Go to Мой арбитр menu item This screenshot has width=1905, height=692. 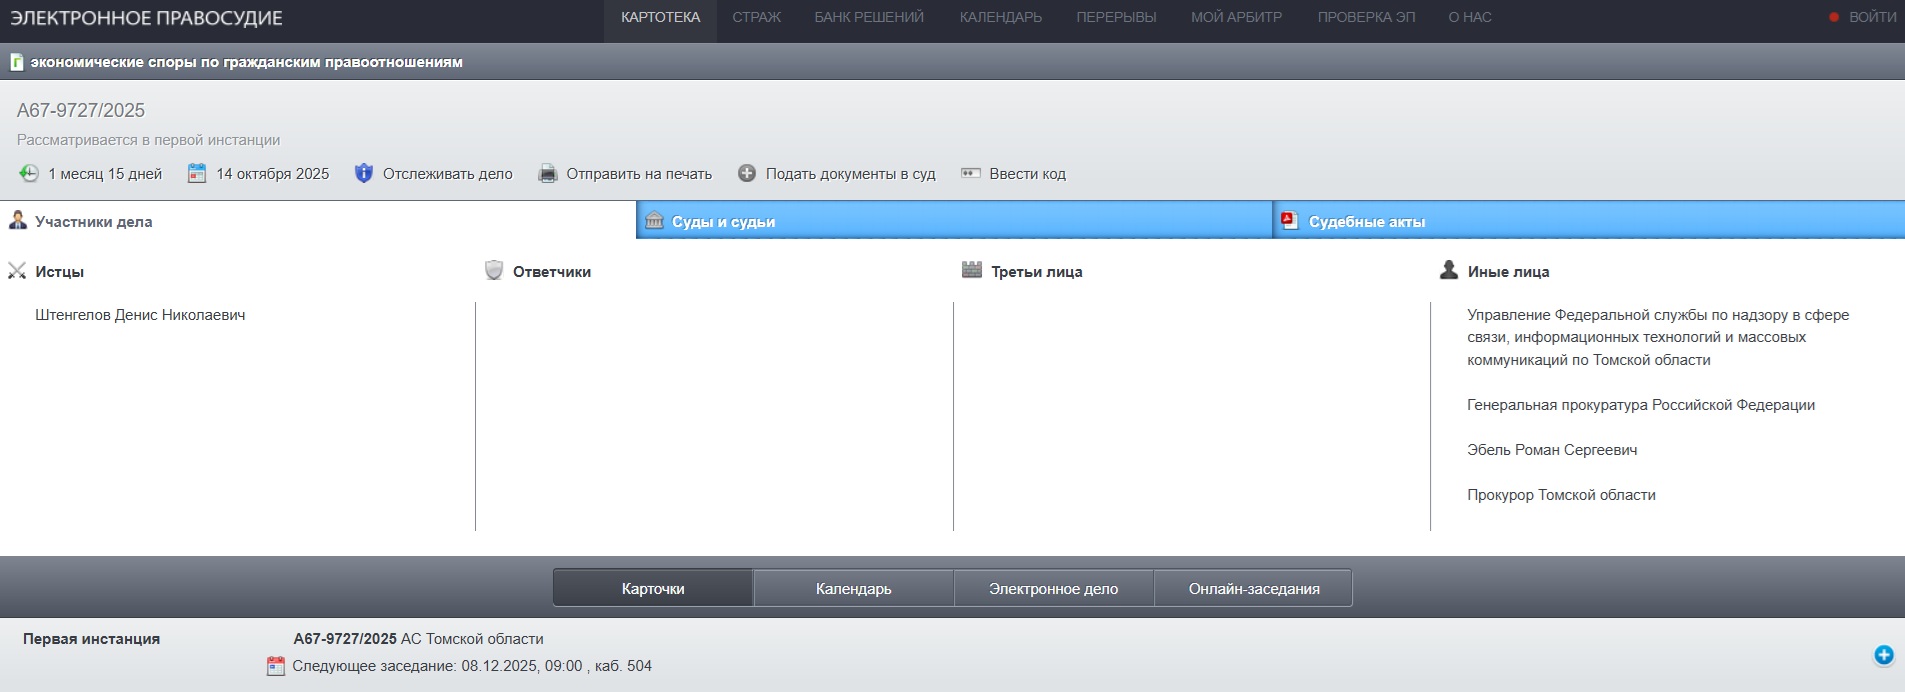[x=1236, y=17]
